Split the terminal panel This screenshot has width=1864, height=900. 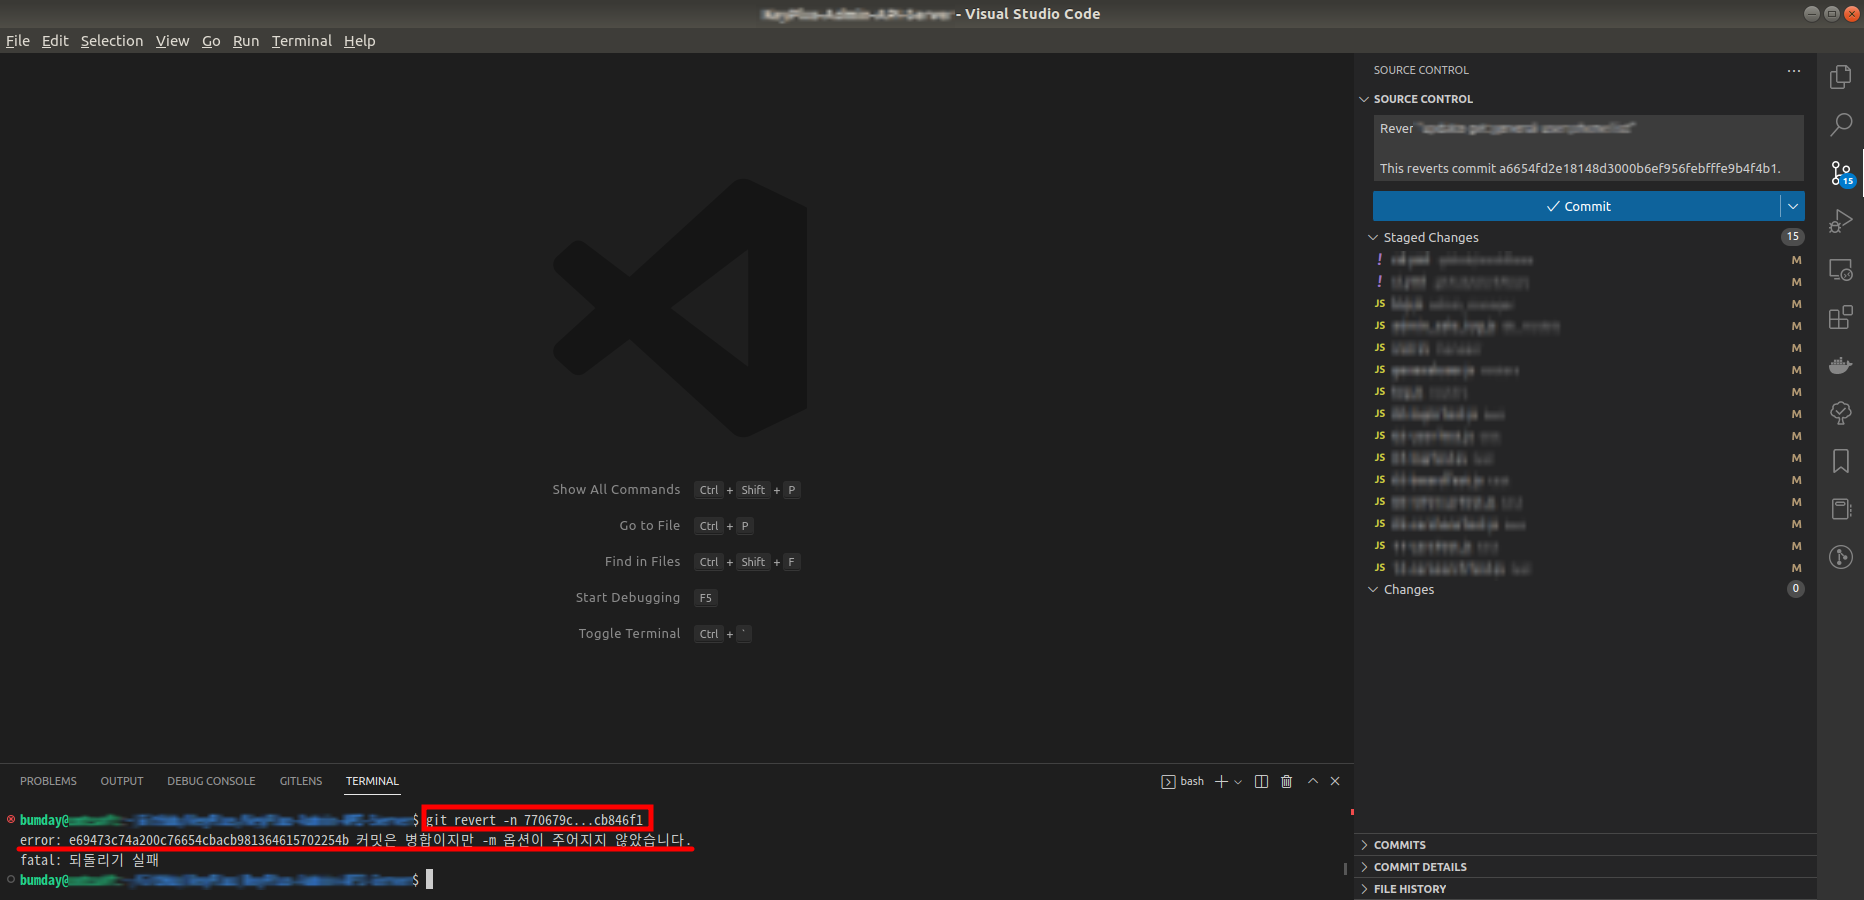[1261, 781]
